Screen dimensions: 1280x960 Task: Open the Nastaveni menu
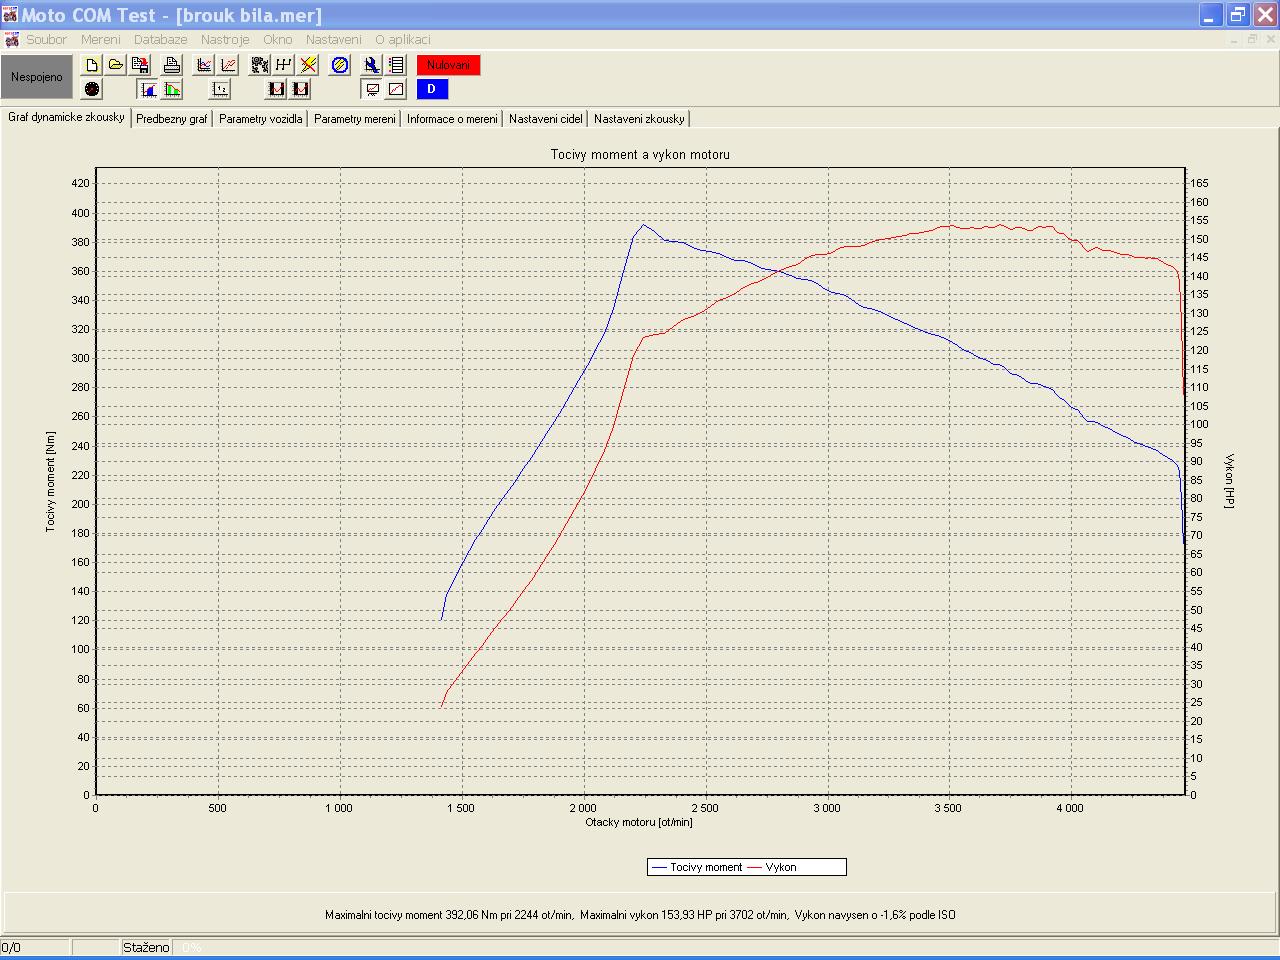pos(334,40)
